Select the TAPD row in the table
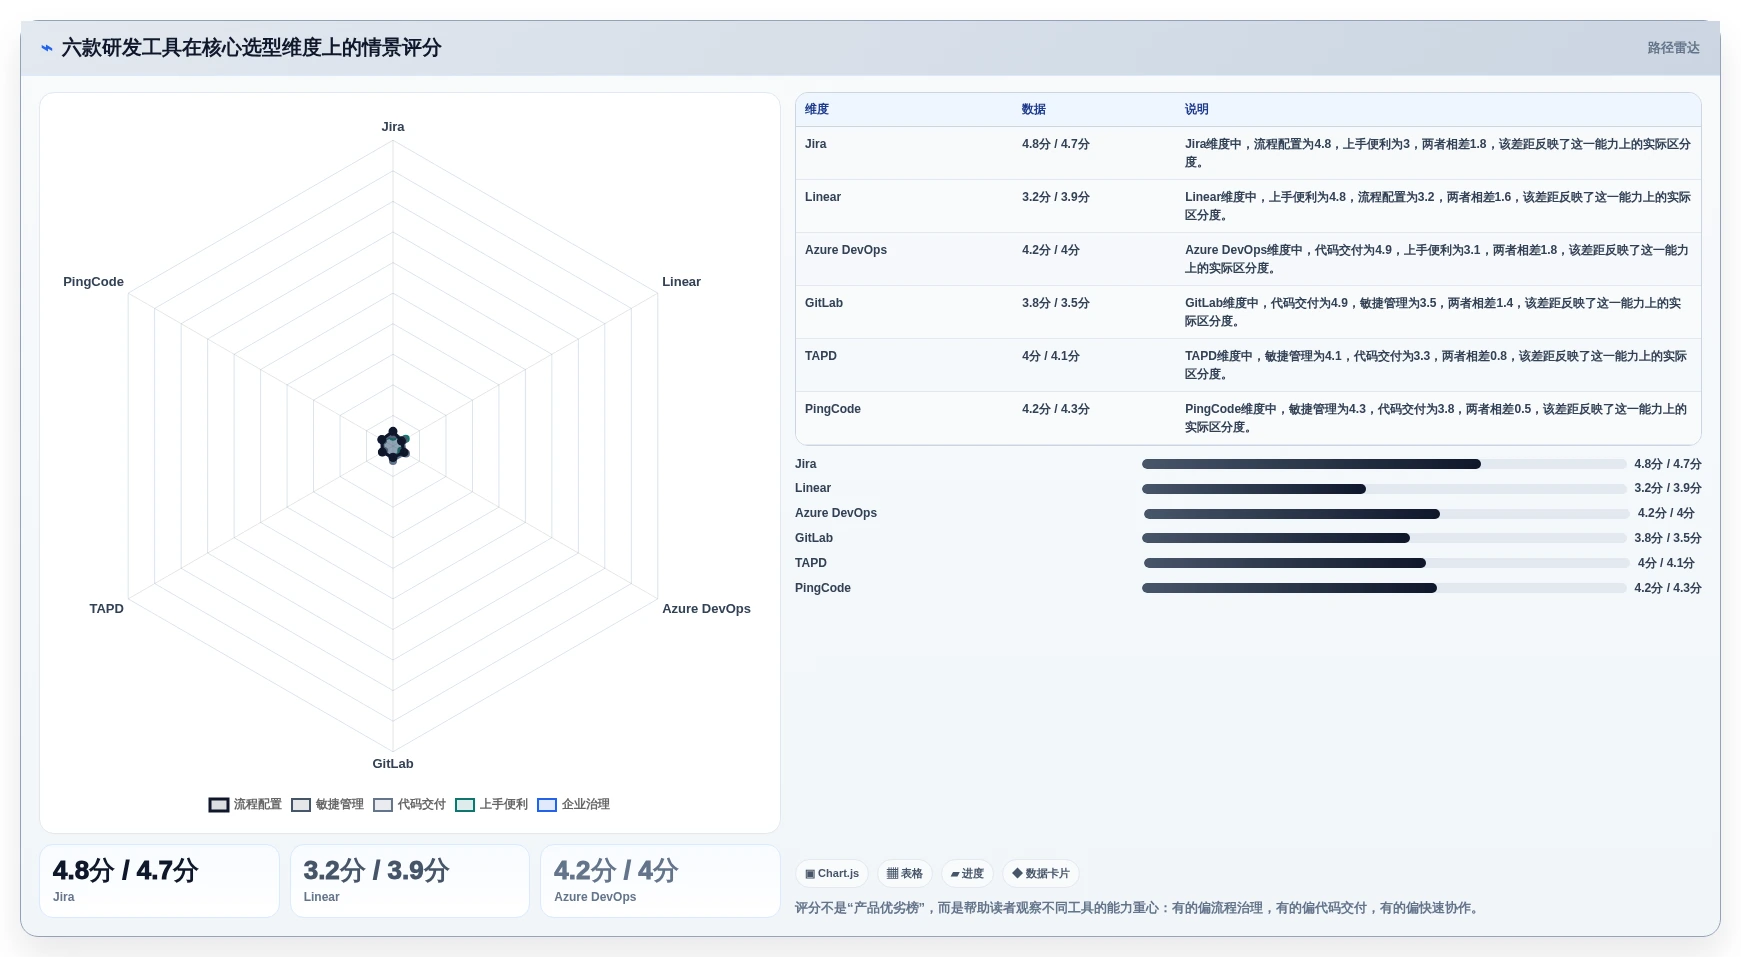1741x957 pixels. click(x=1248, y=365)
